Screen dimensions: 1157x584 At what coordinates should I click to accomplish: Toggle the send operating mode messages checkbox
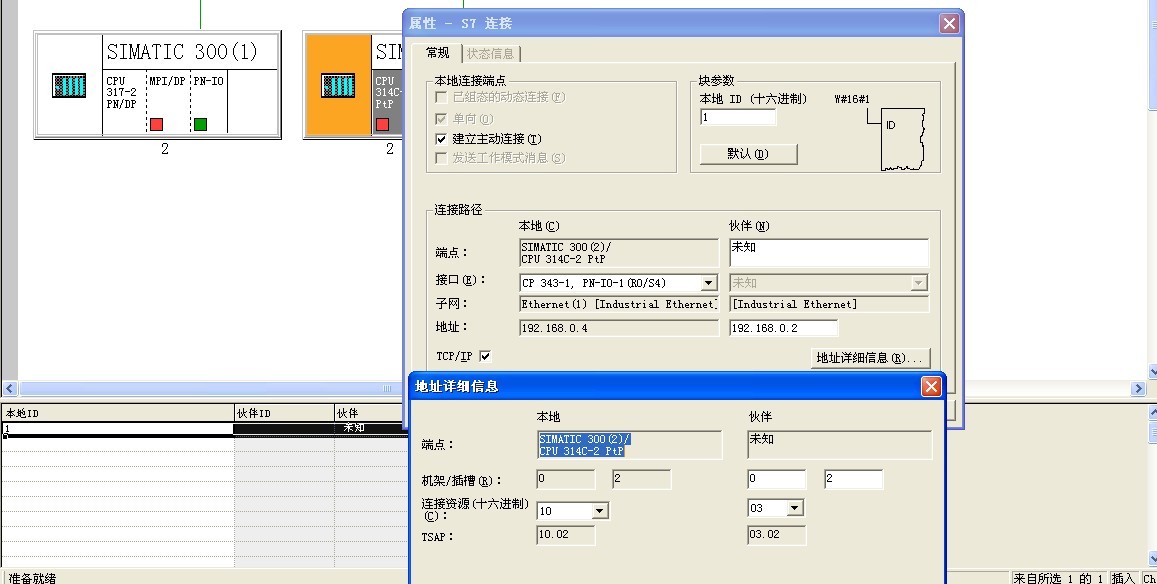[x=441, y=158]
